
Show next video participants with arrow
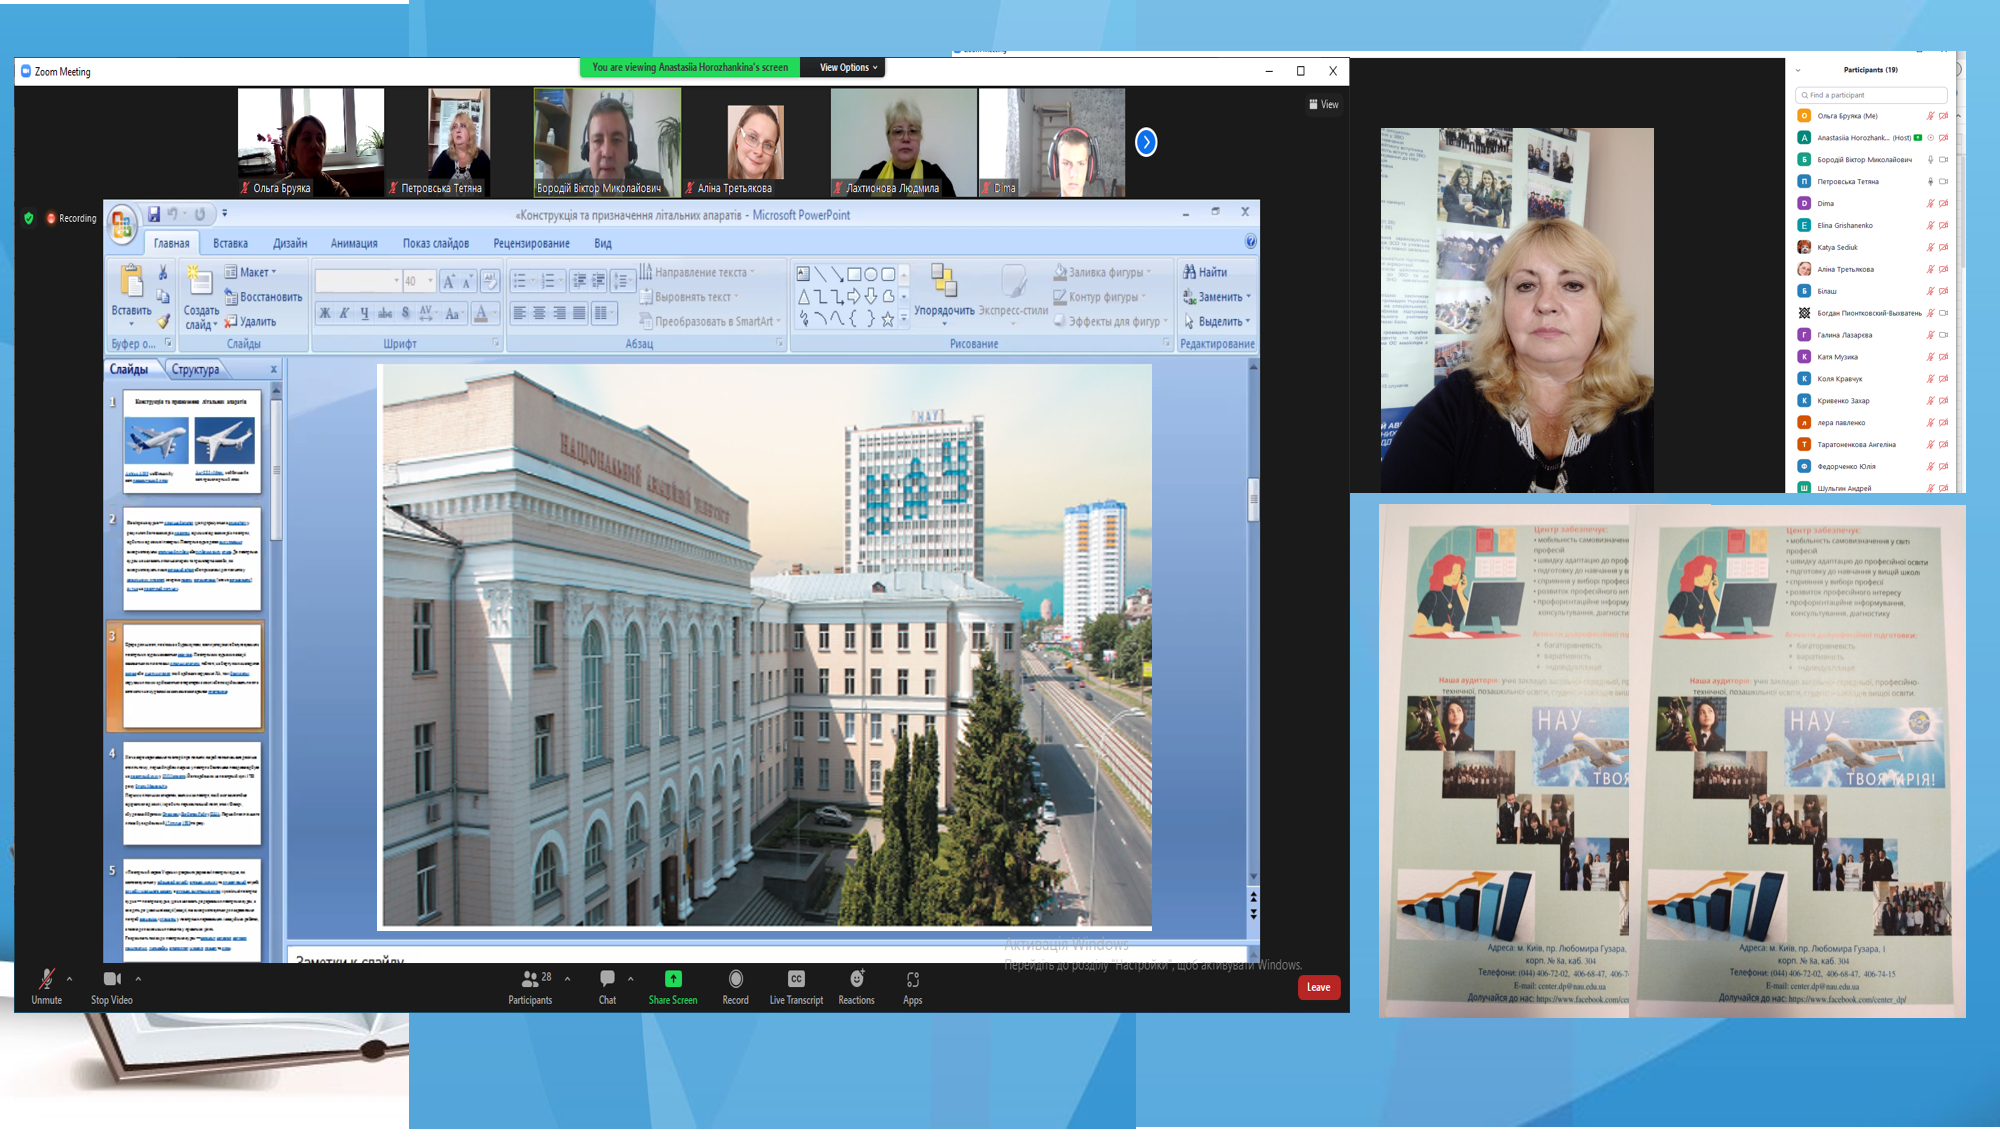click(x=1146, y=143)
